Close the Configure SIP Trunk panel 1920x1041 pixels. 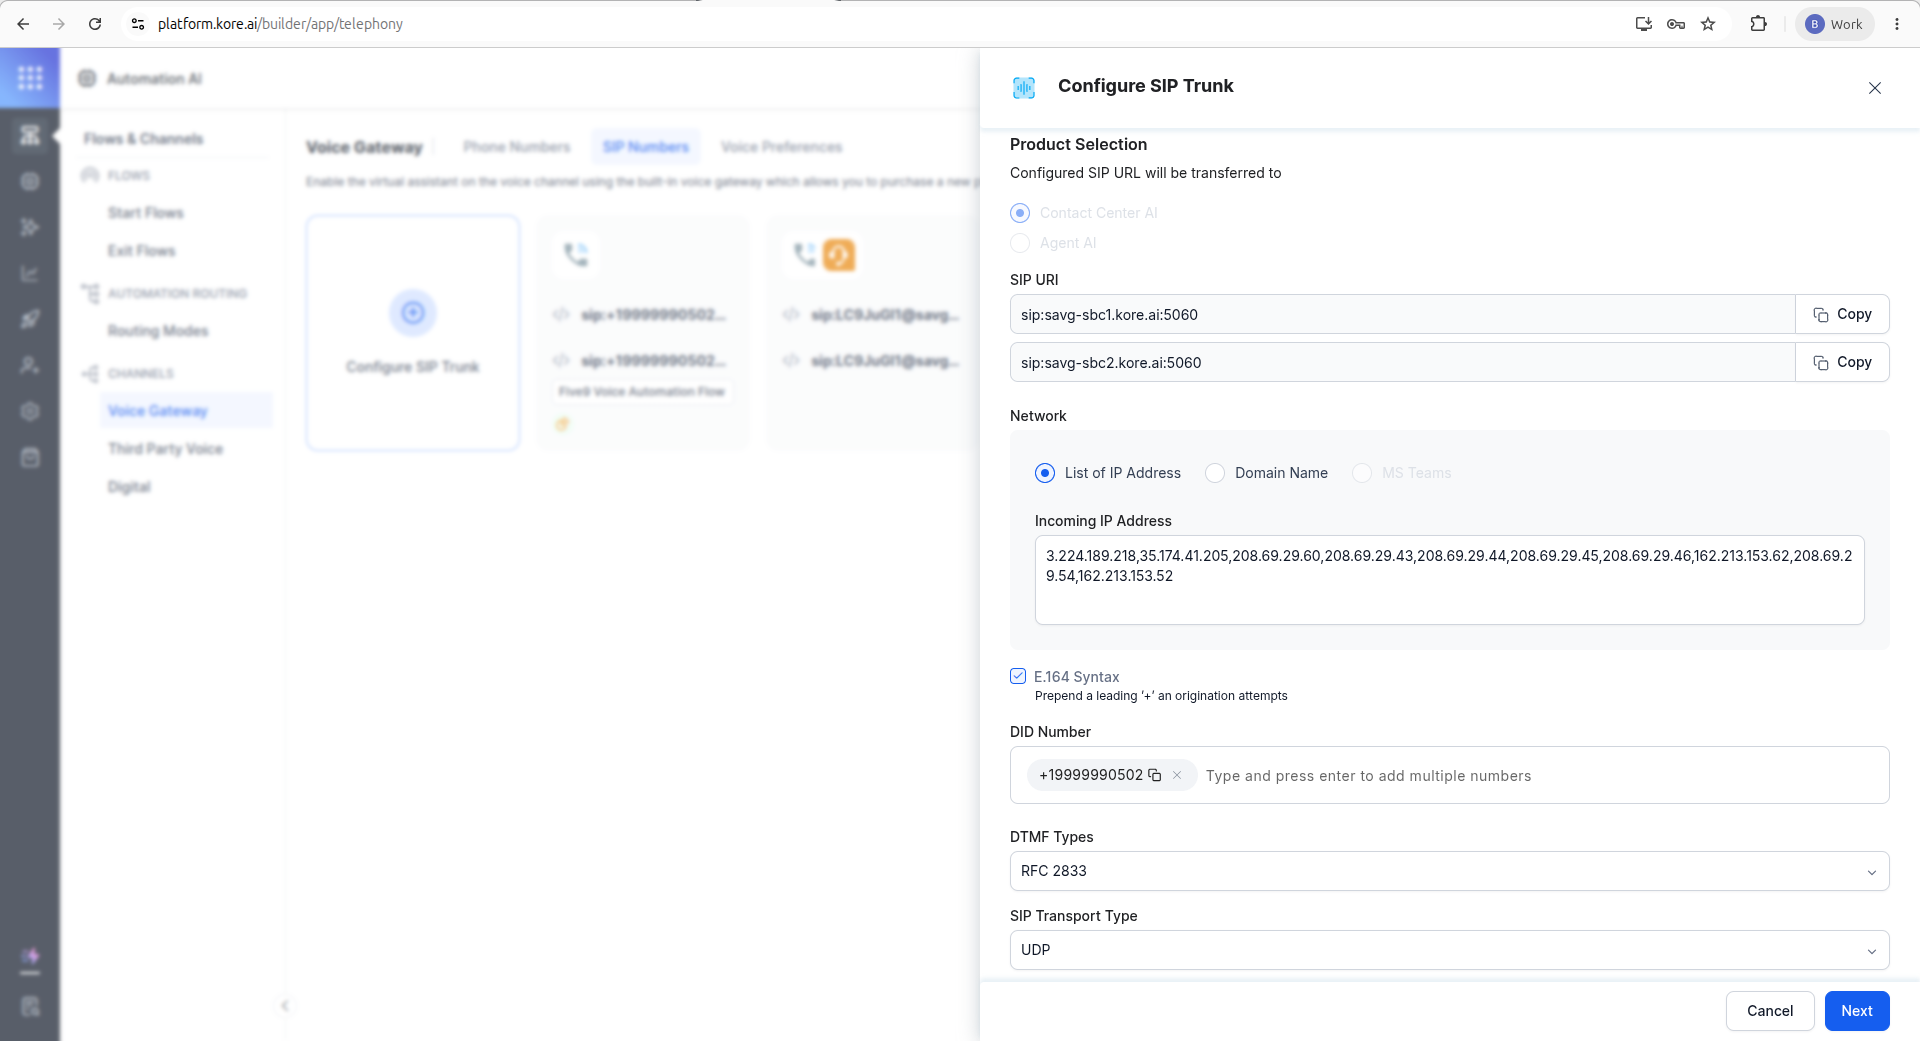click(x=1875, y=88)
